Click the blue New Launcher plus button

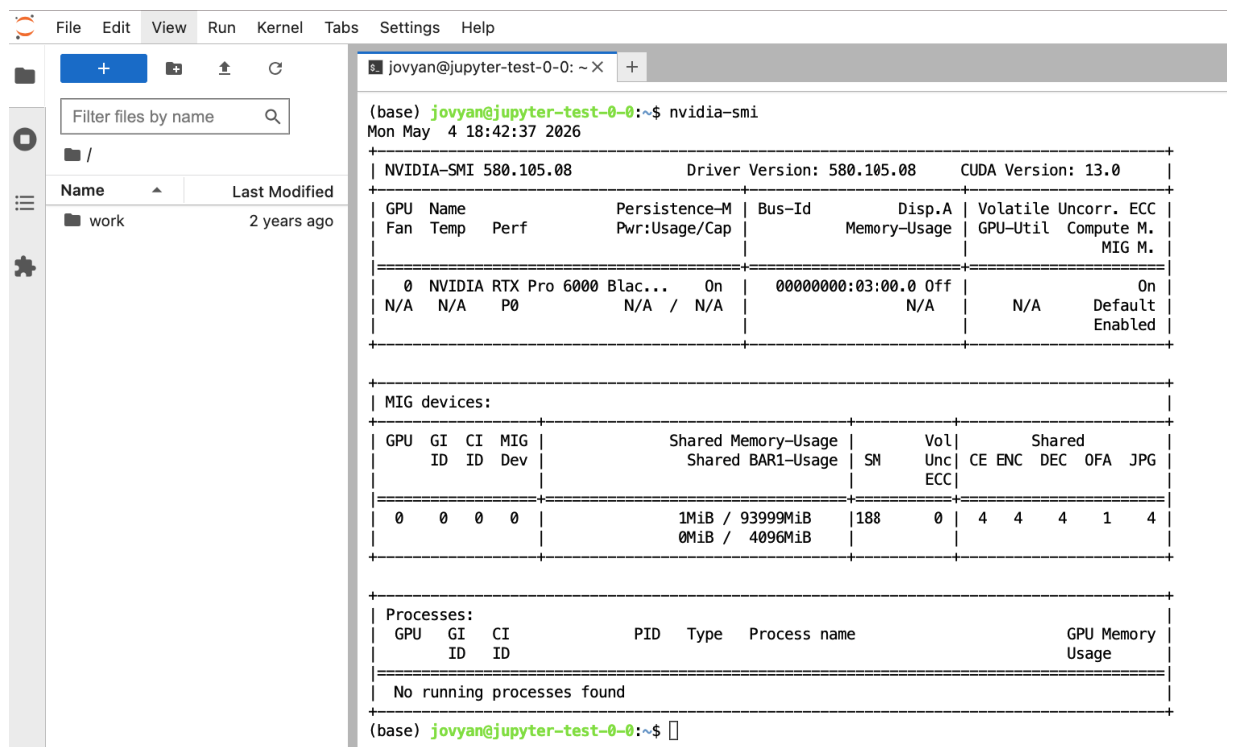(x=104, y=68)
